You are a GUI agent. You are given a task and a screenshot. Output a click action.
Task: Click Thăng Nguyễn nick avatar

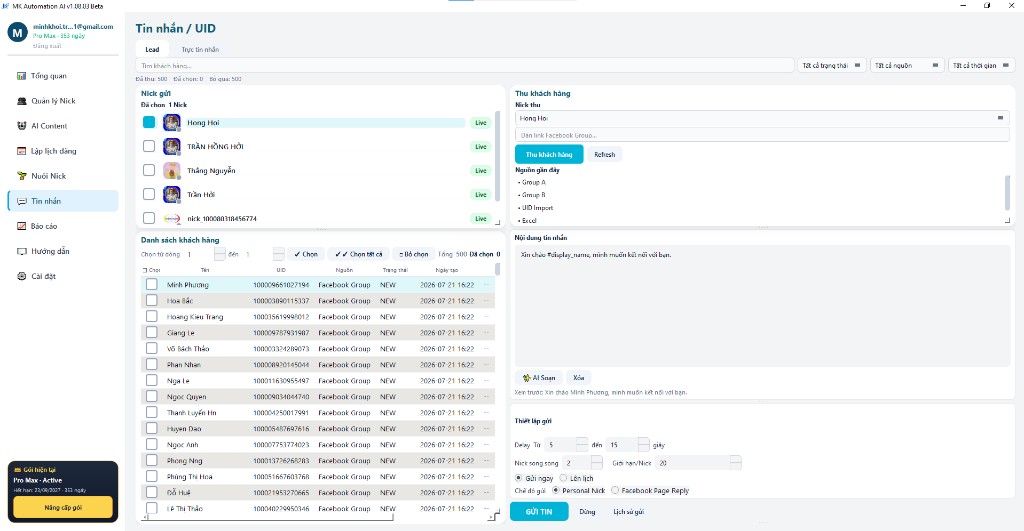(172, 170)
